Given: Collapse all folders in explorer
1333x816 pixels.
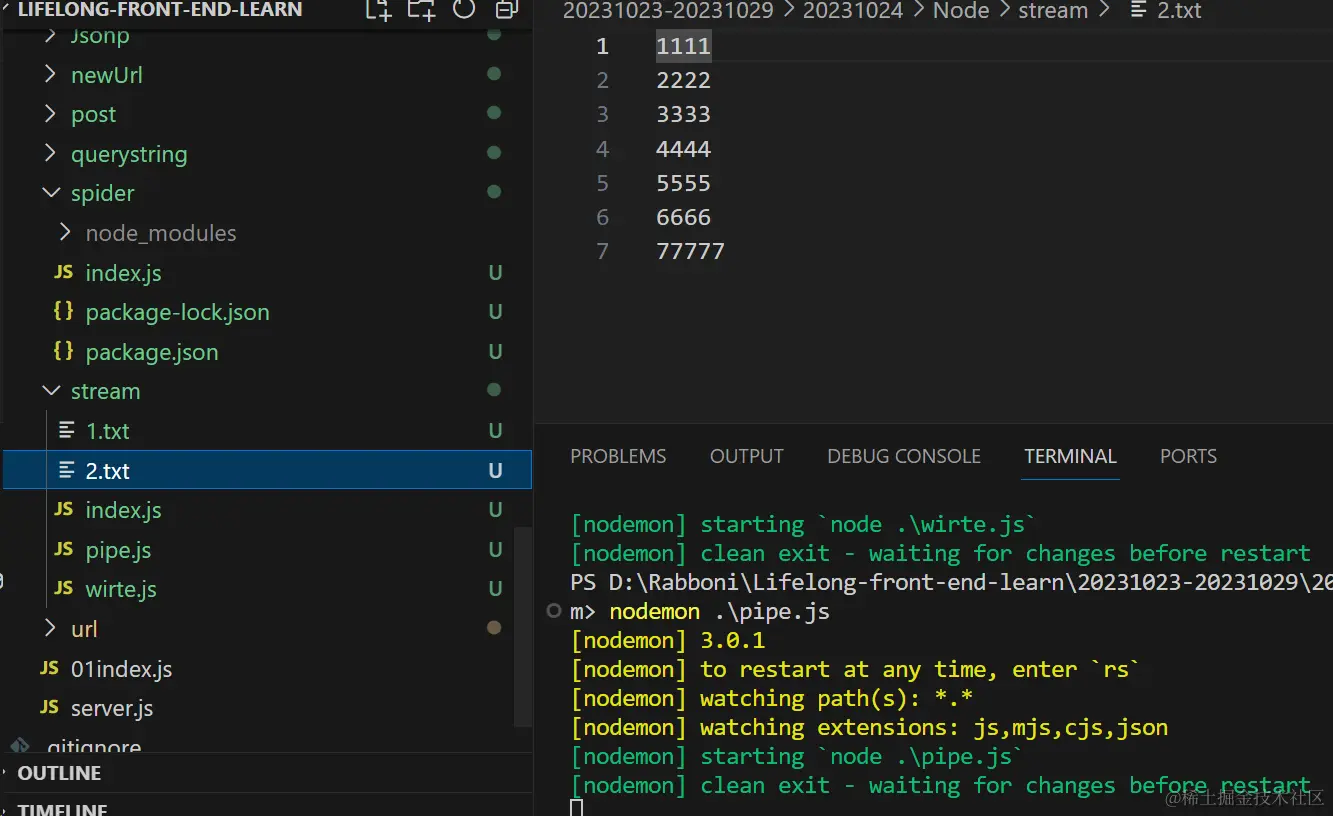Looking at the screenshot, I should (507, 10).
